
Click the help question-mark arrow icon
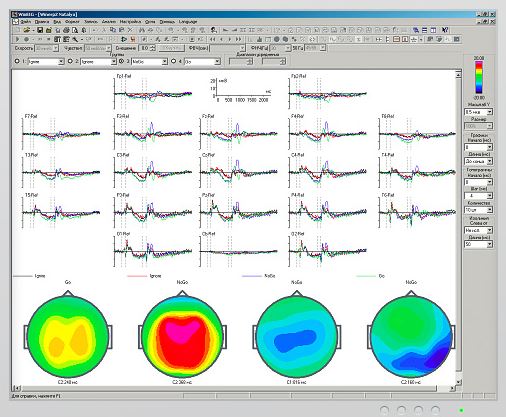pos(445,30)
